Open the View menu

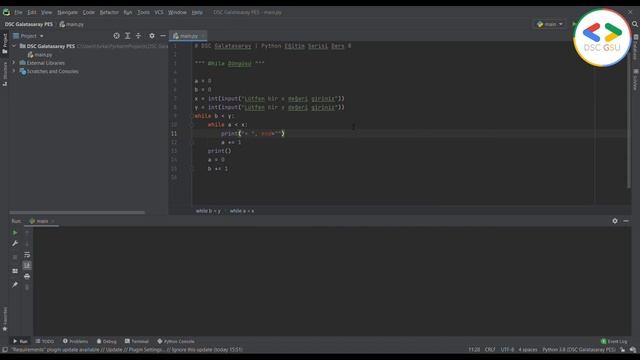coord(47,12)
